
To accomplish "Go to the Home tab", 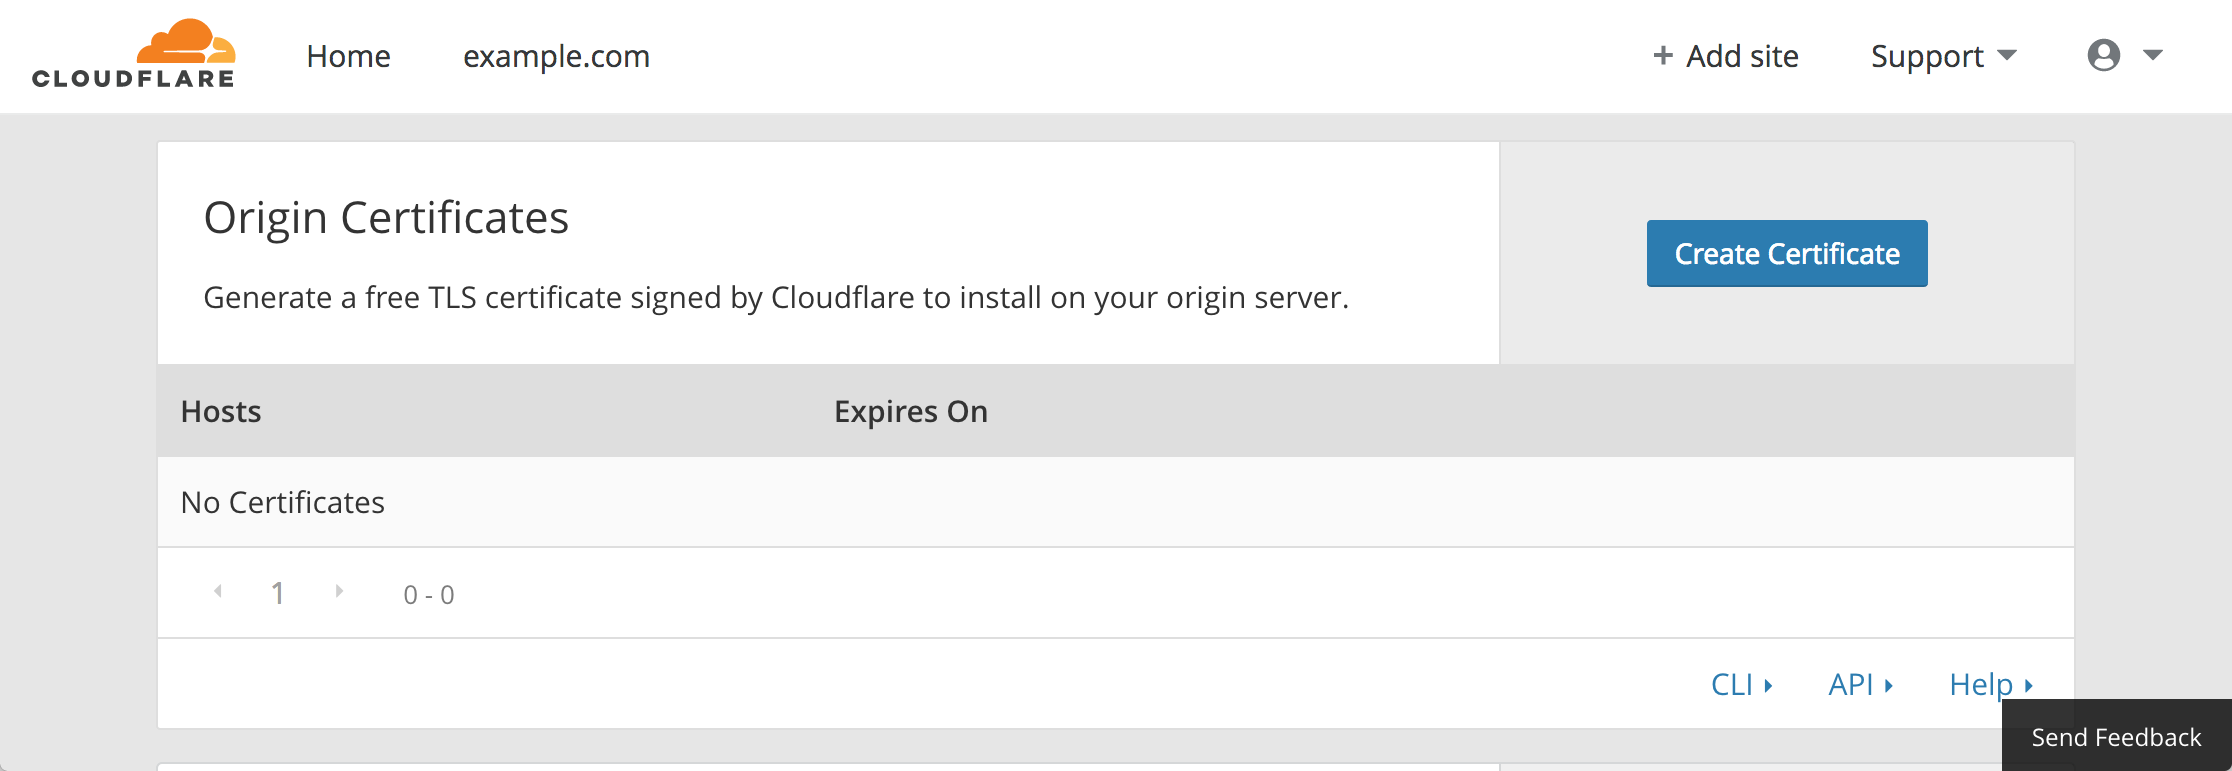I will [348, 56].
